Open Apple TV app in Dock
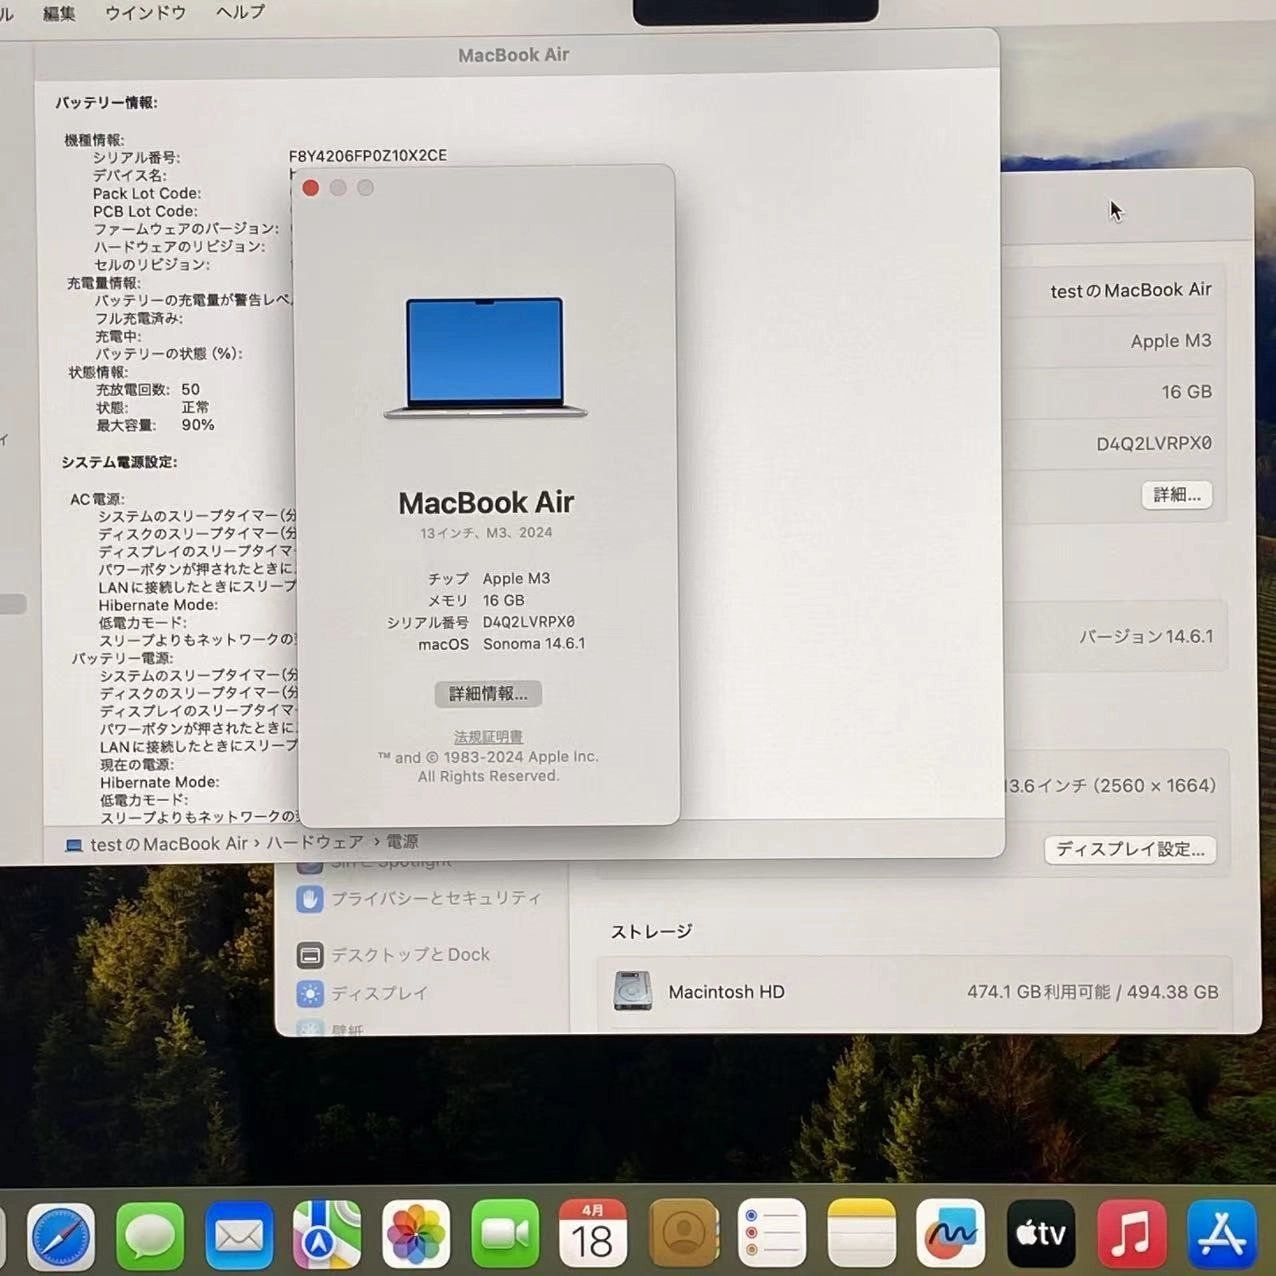Image resolution: width=1276 pixels, height=1276 pixels. click(1041, 1236)
